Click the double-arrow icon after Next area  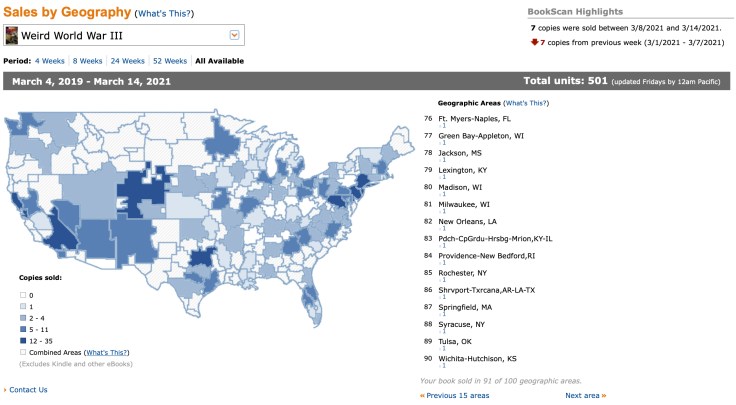click(x=604, y=395)
